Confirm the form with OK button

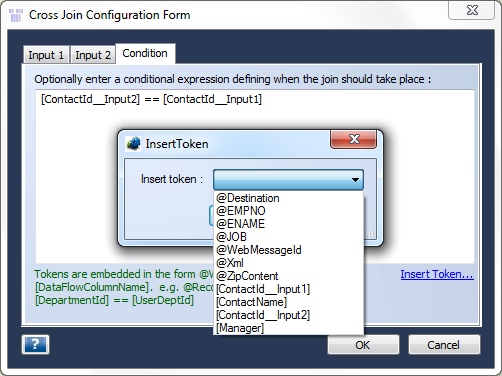coord(363,345)
